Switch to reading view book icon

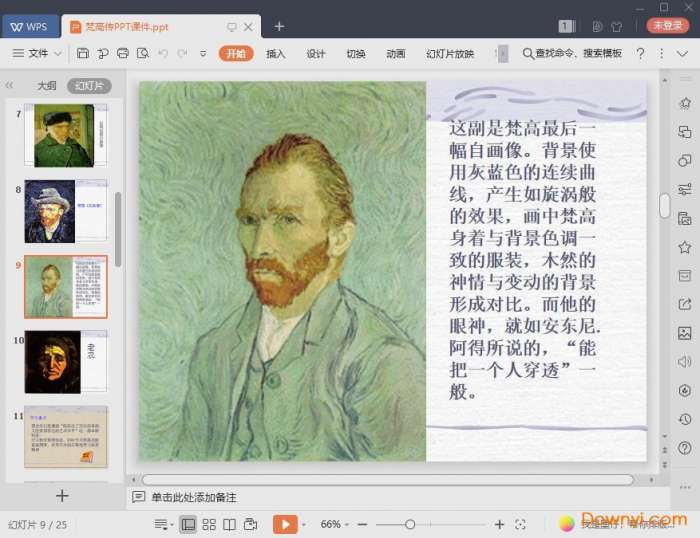(229, 524)
